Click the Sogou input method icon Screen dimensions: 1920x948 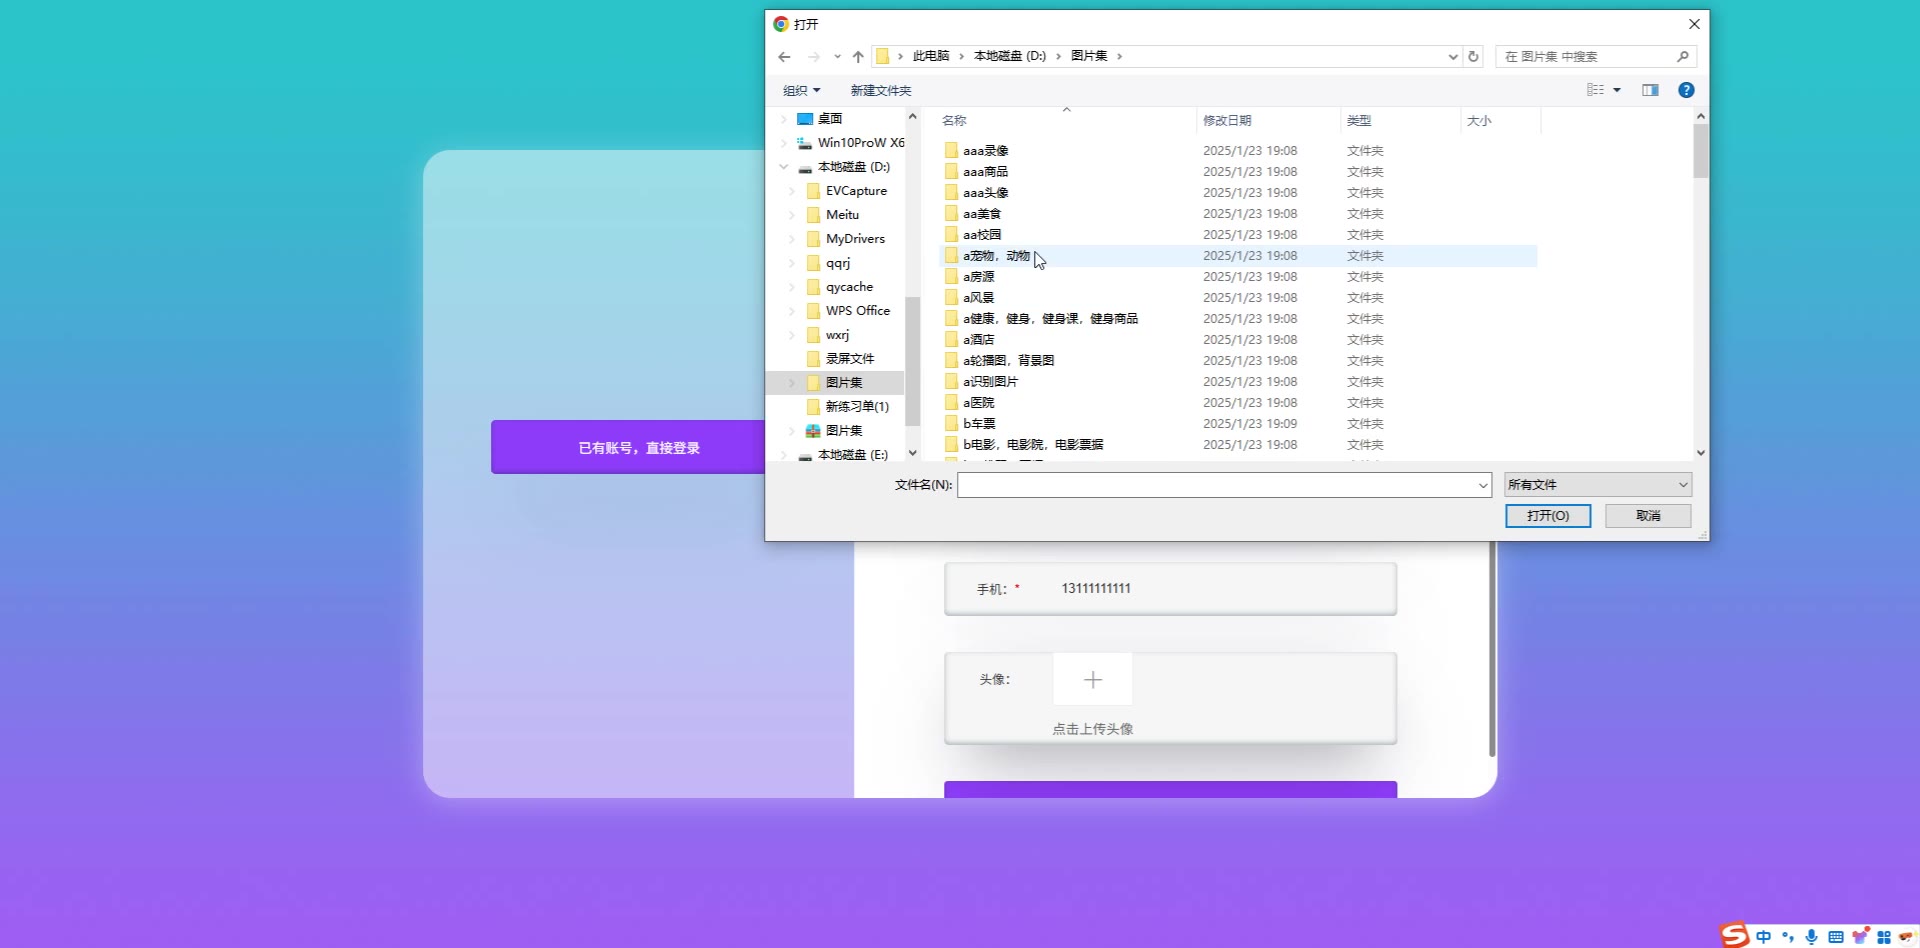pos(1734,935)
